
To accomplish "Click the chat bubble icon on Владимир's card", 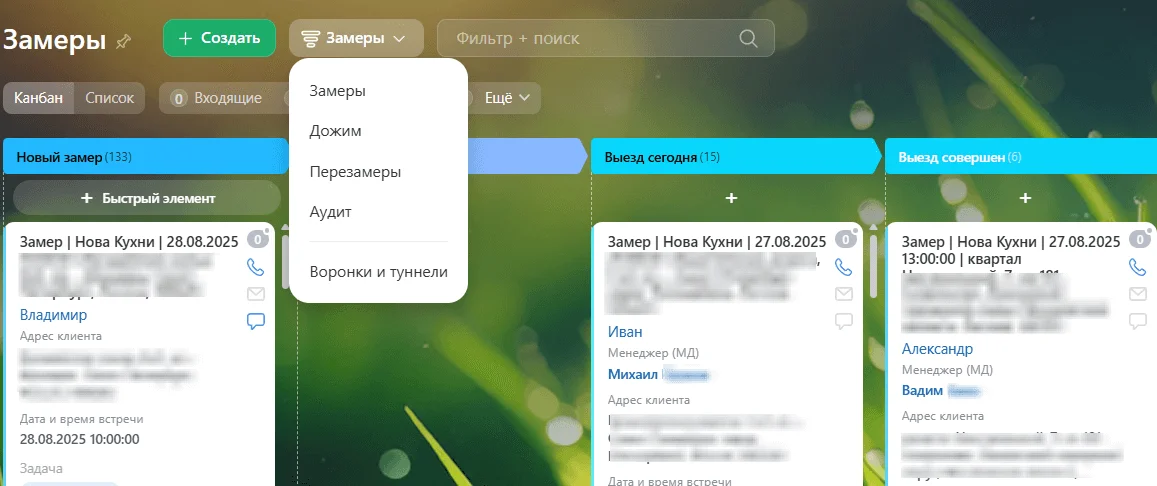I will [x=255, y=321].
